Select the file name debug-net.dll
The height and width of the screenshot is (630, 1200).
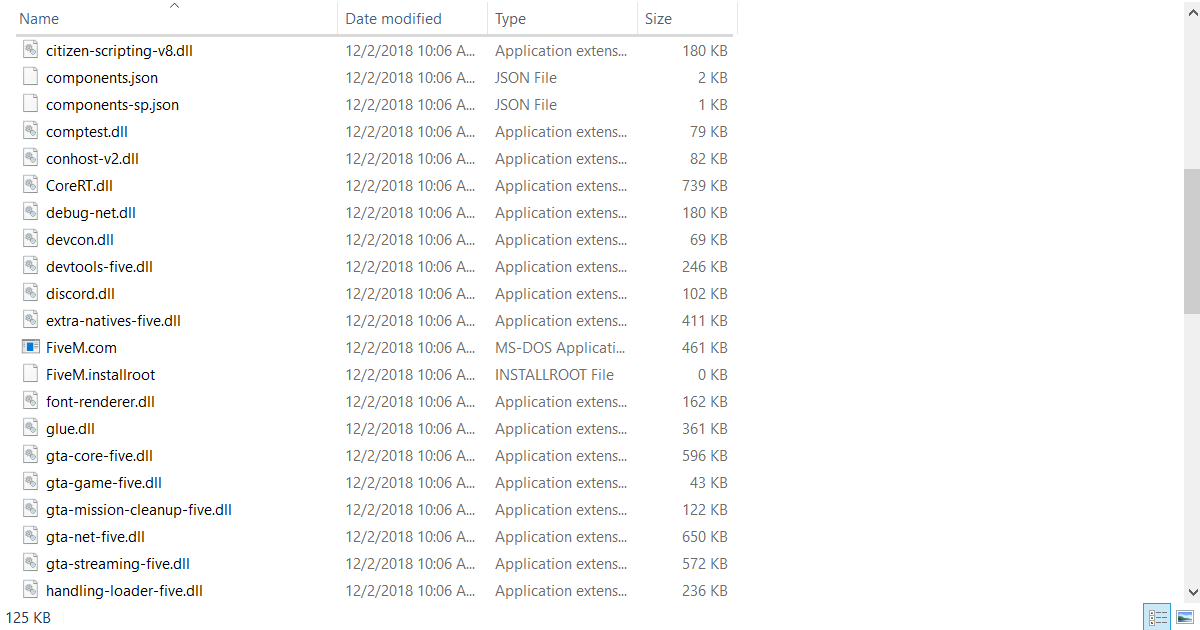click(91, 213)
